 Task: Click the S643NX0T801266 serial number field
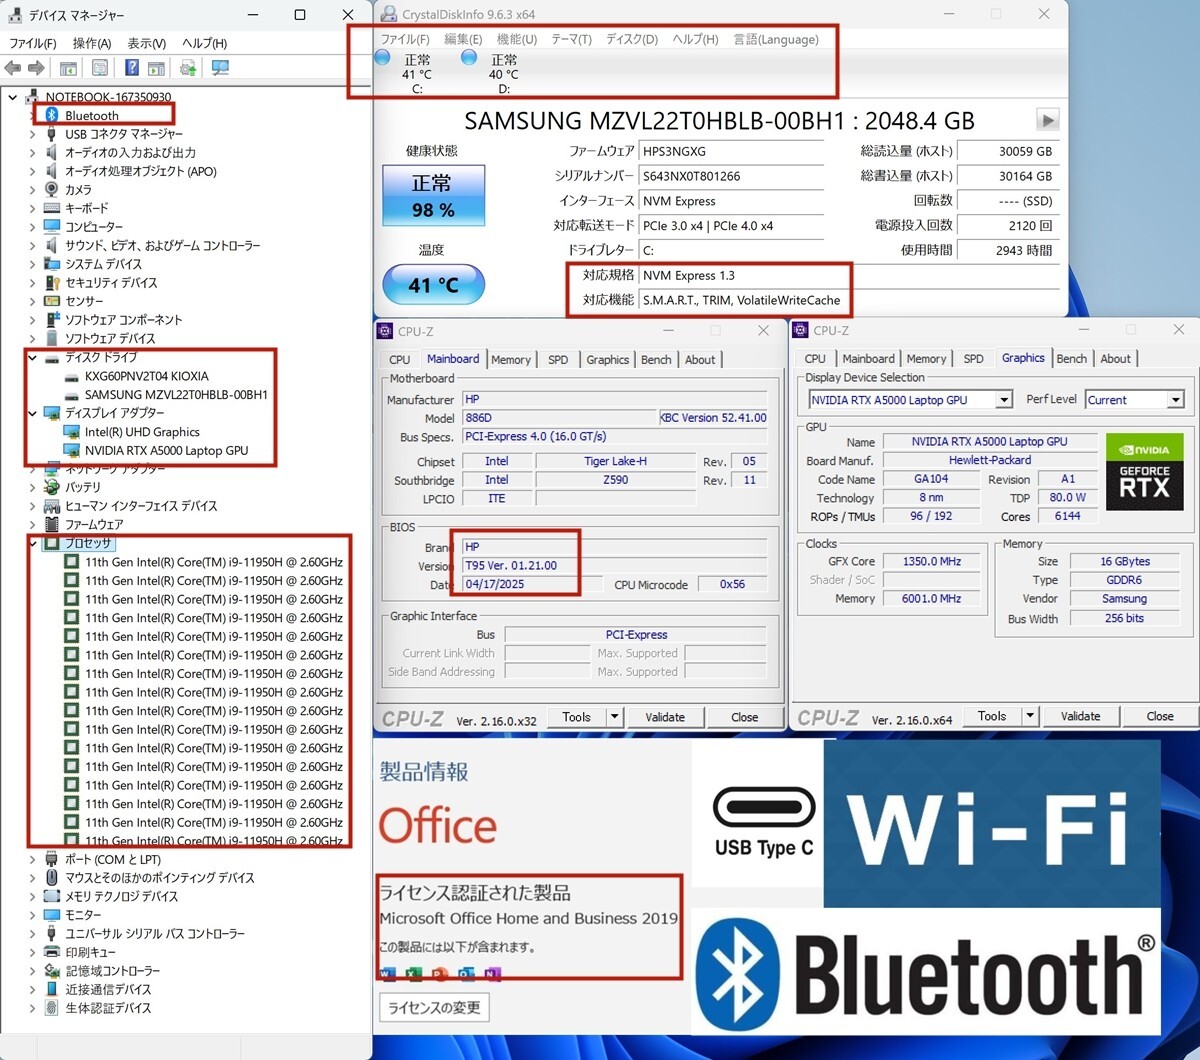732,176
